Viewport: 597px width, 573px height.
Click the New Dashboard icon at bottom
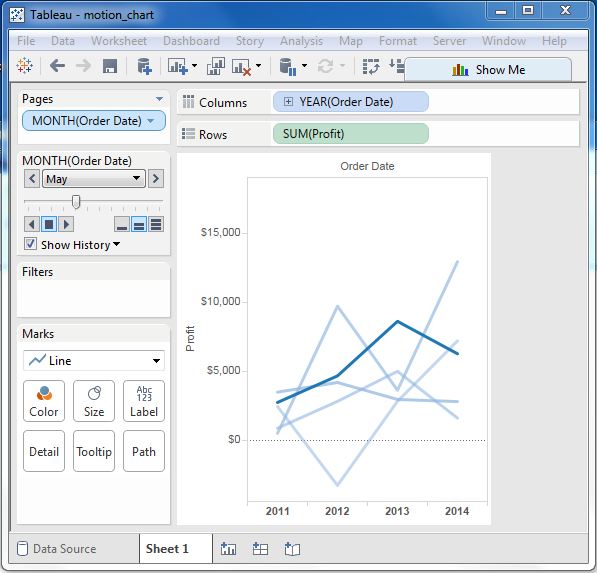pos(260,549)
